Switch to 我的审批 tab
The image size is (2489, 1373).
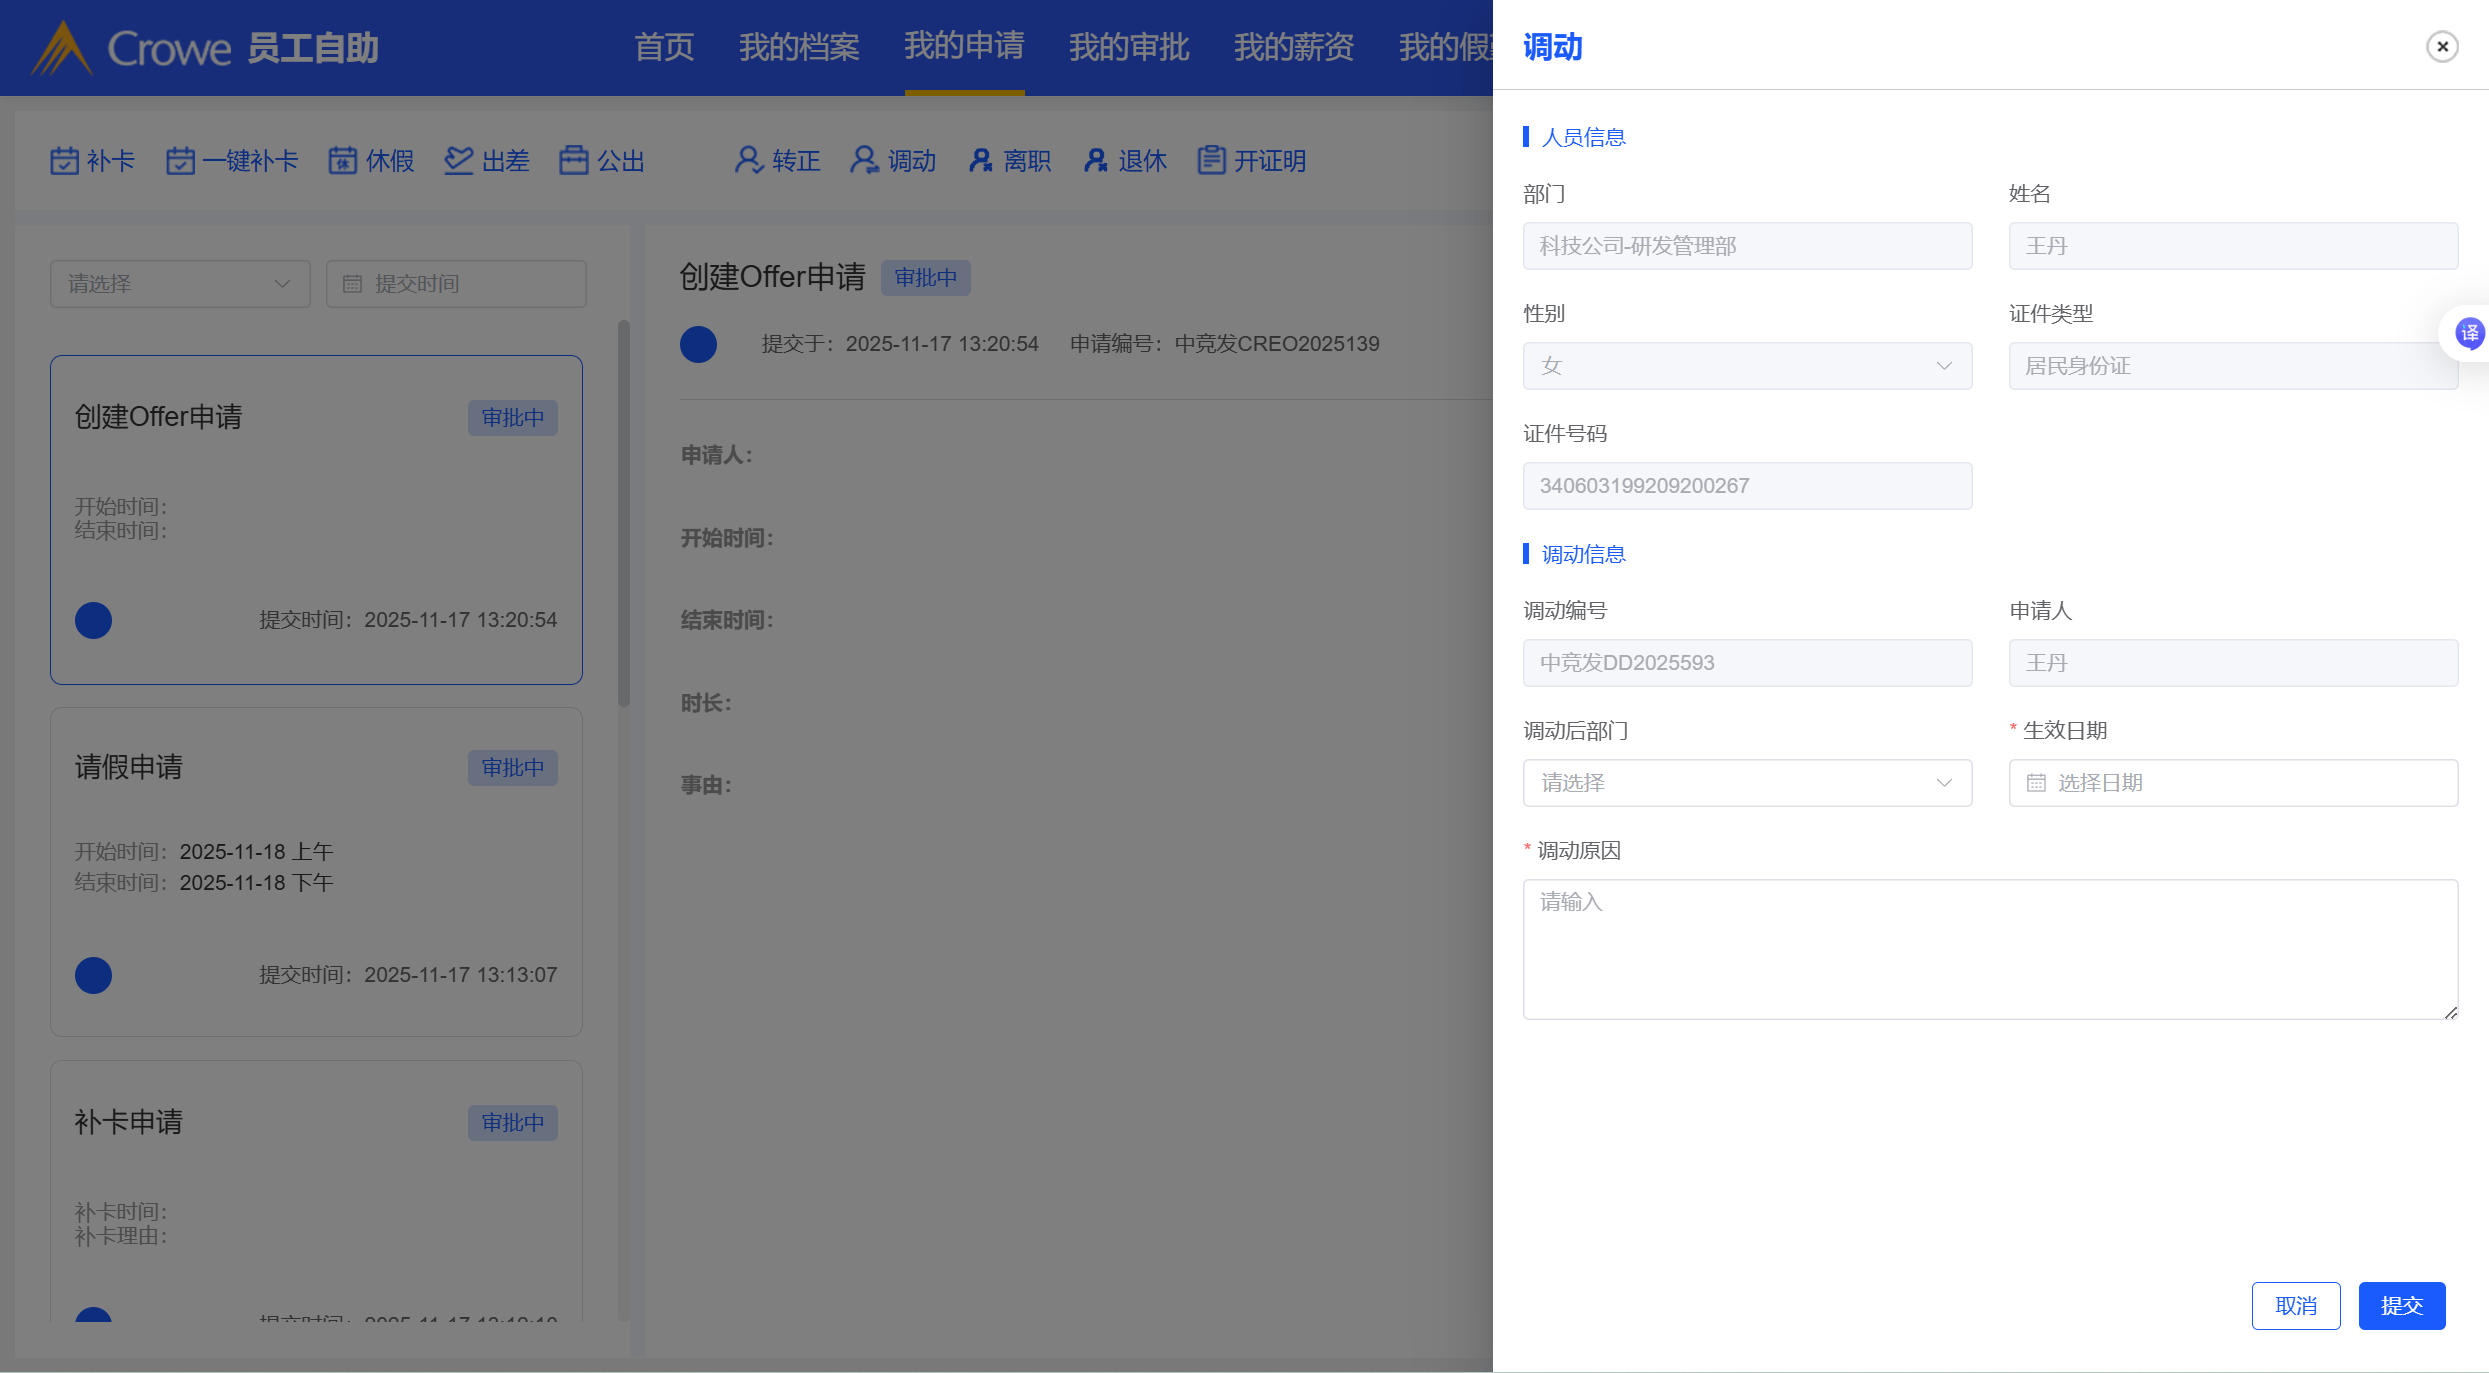[1129, 47]
